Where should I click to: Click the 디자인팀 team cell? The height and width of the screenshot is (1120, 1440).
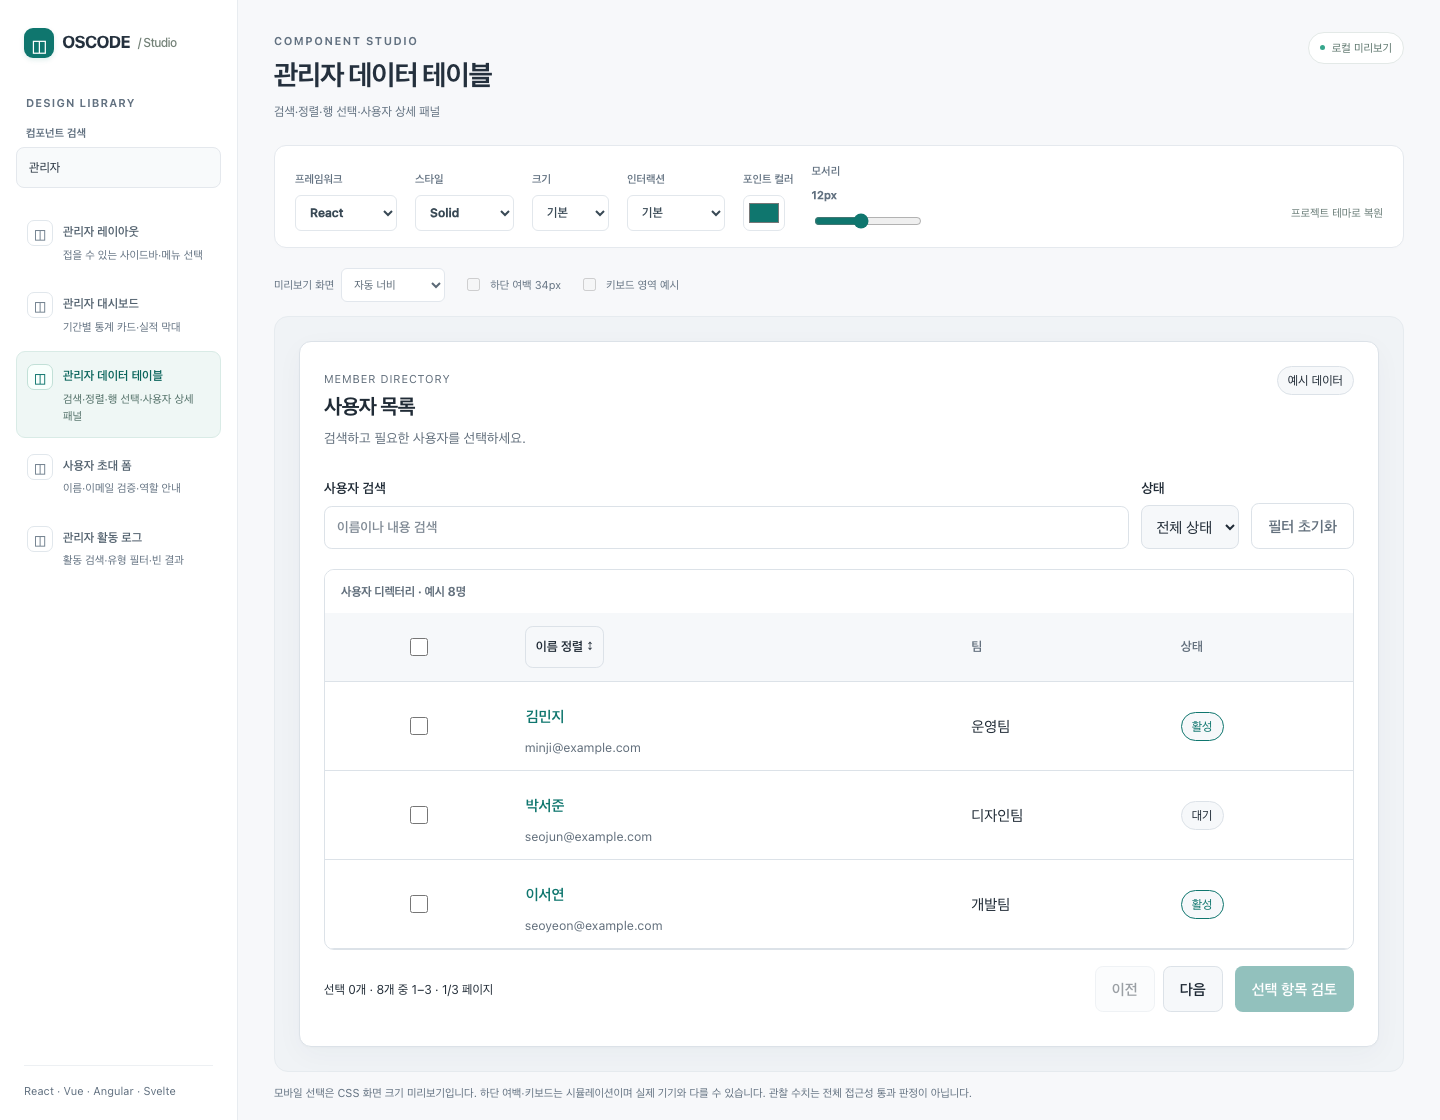click(x=997, y=815)
